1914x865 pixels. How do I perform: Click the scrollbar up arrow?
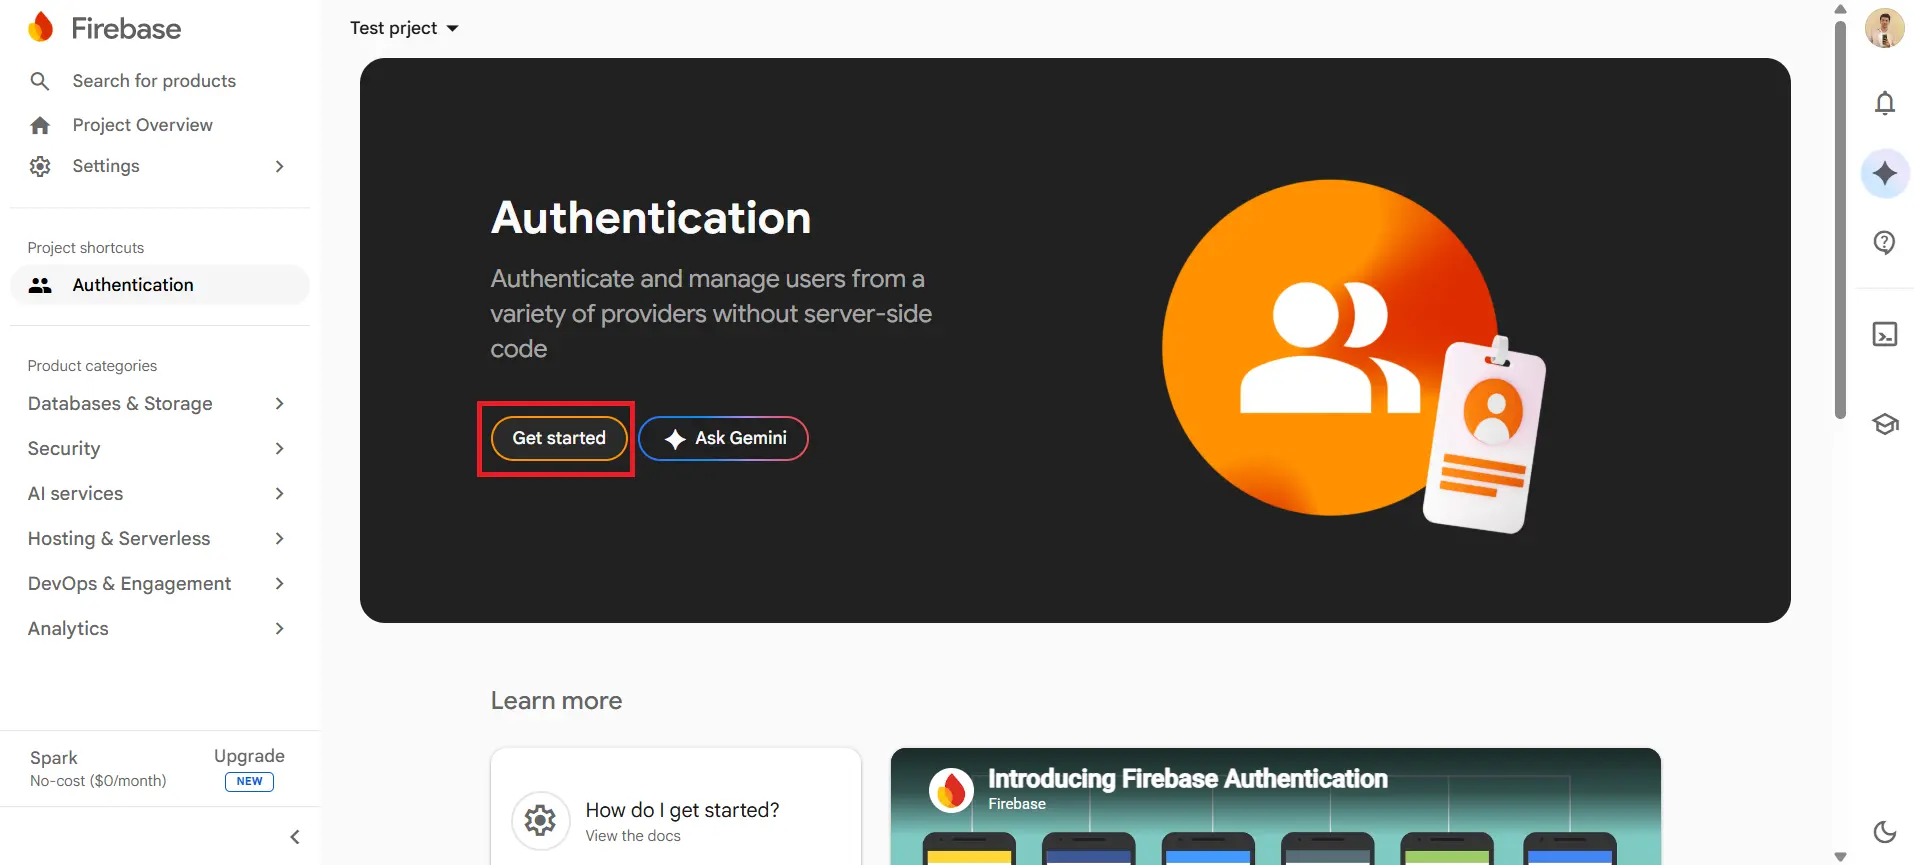(1840, 9)
